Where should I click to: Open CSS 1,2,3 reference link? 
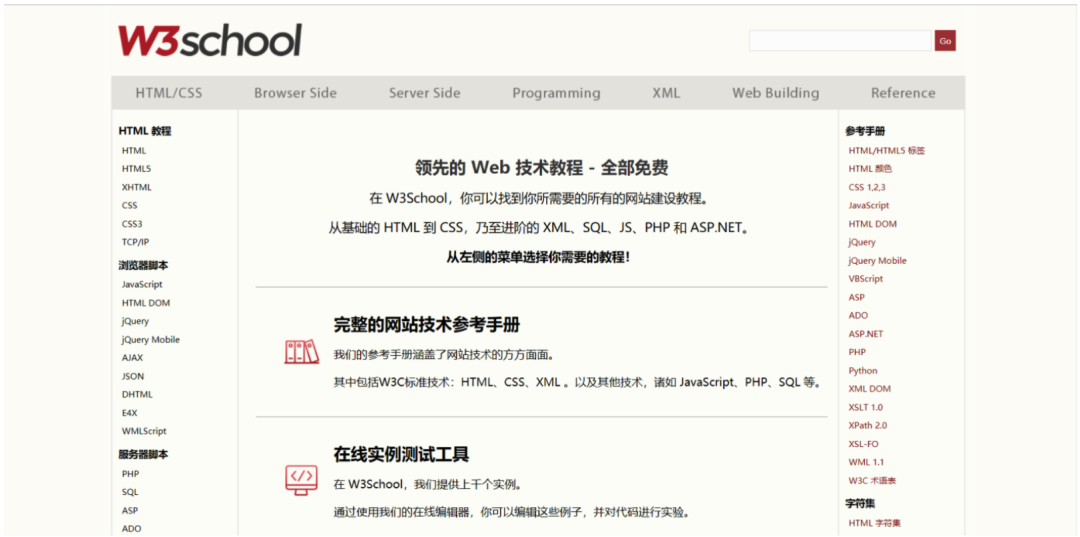pyautogui.click(x=866, y=187)
